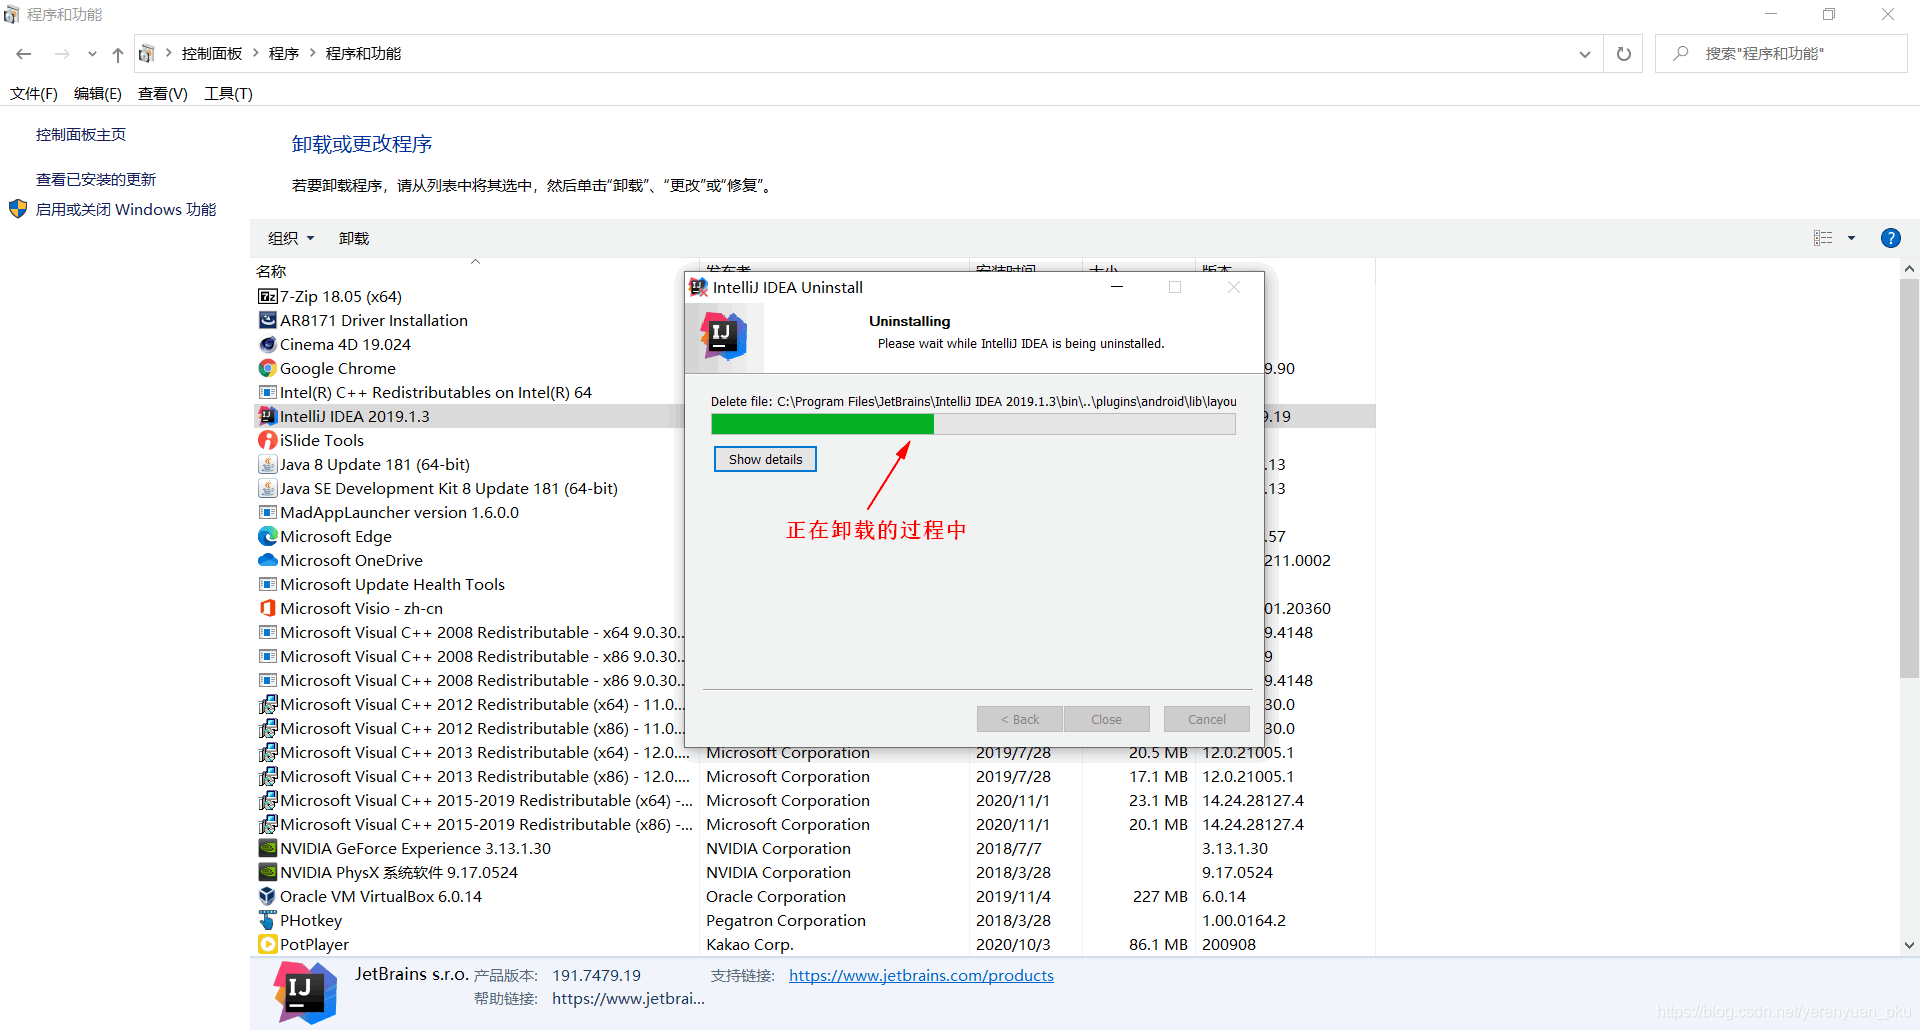Click the Microsoft Visio office icon

267,608
